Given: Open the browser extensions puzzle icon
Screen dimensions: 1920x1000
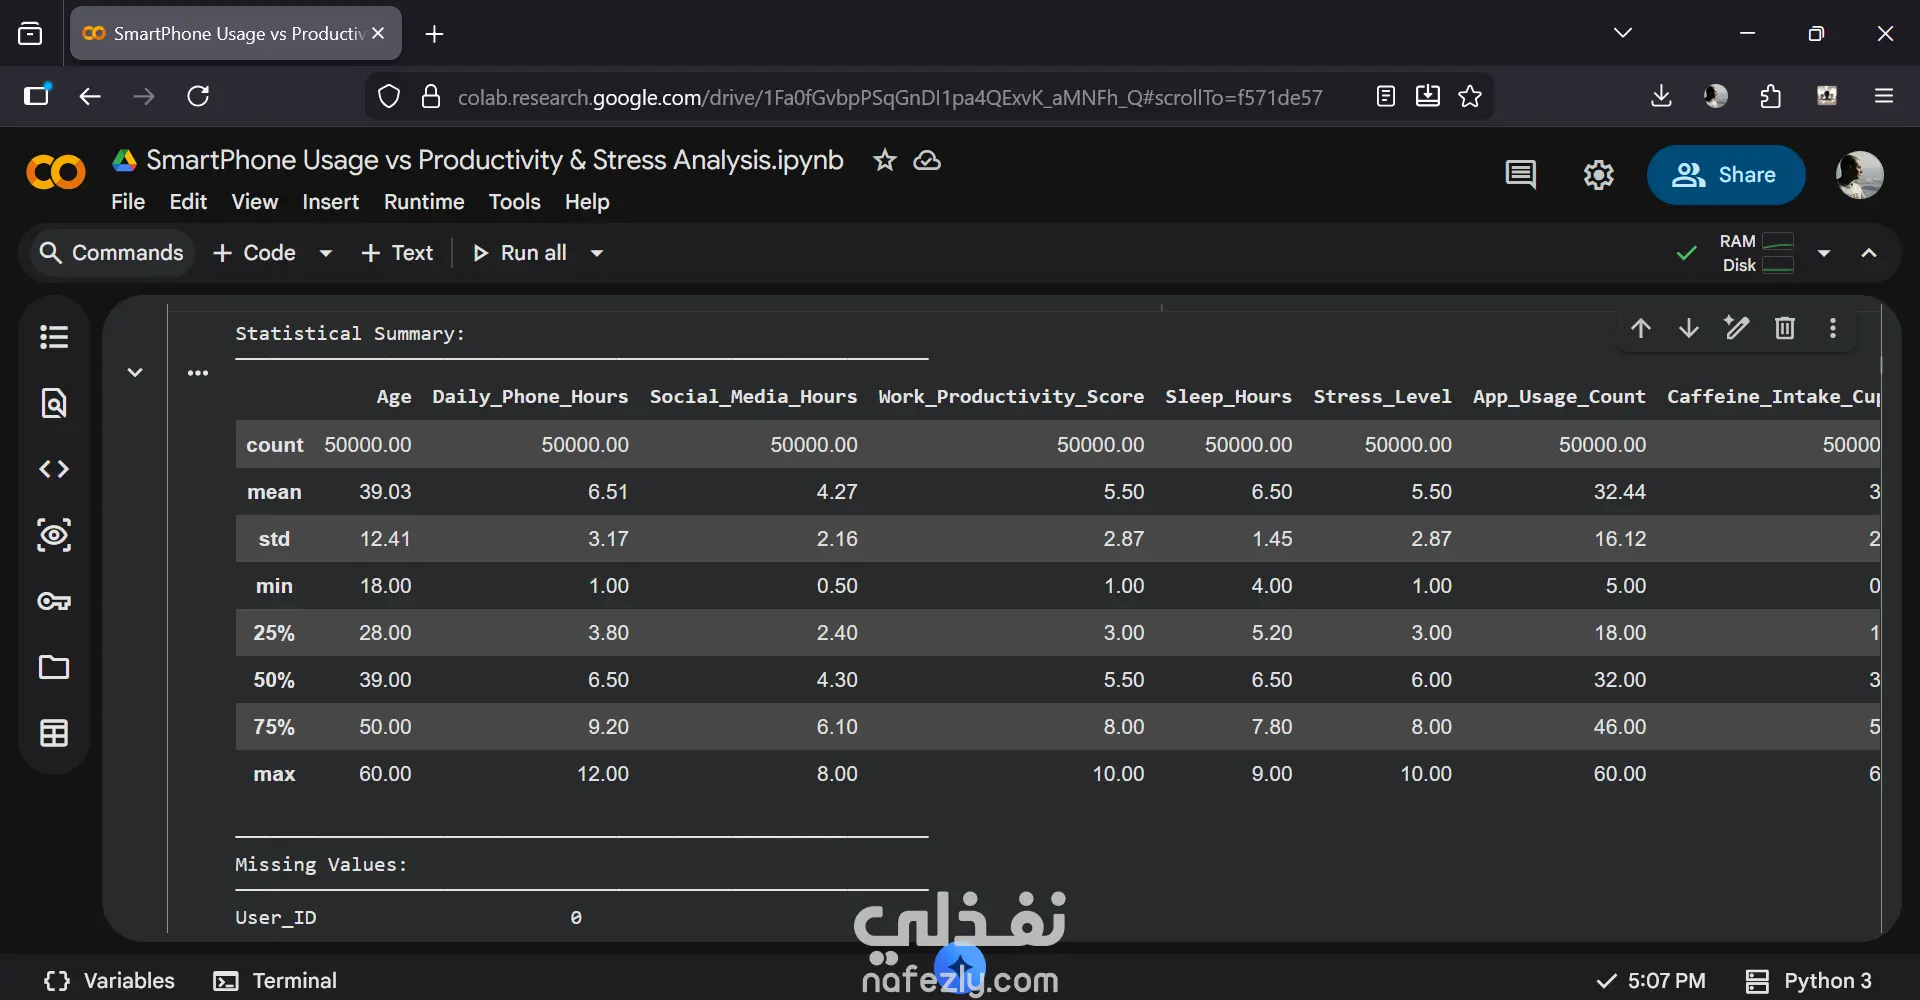Looking at the screenshot, I should (x=1771, y=96).
